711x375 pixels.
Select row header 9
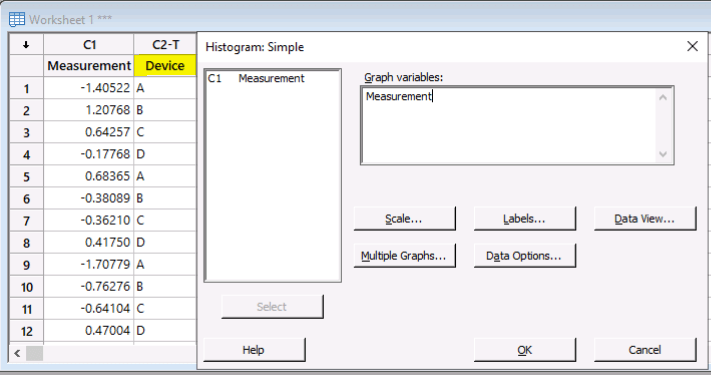26,265
